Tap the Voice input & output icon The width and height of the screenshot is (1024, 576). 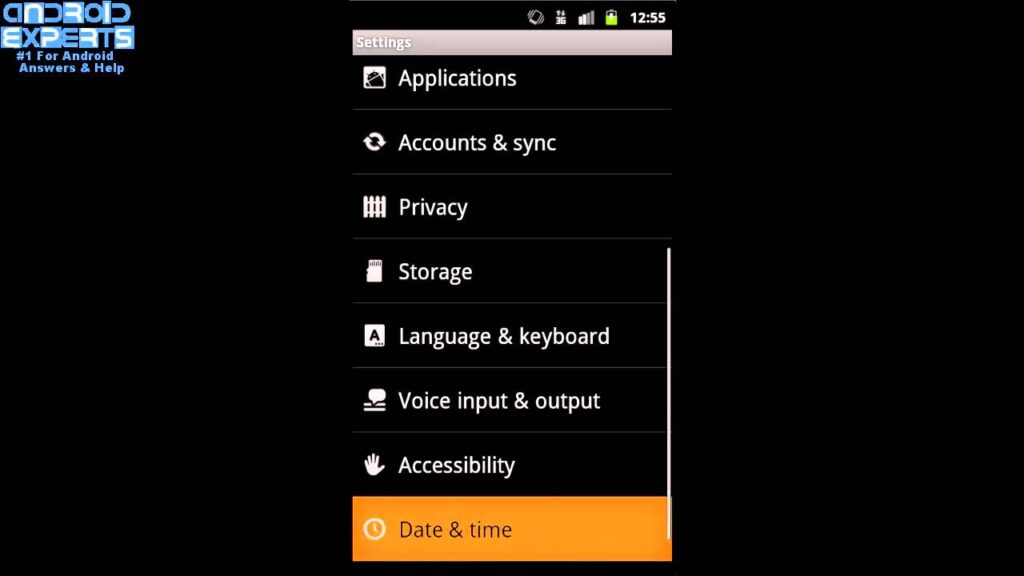(374, 400)
